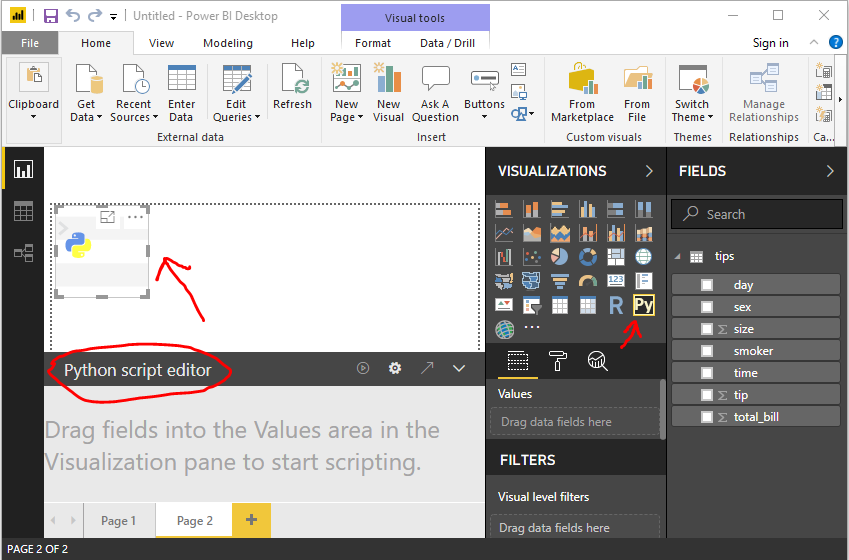Viewport: 849px width, 560px height.
Task: Pop out script to external IDE
Action: (x=427, y=368)
